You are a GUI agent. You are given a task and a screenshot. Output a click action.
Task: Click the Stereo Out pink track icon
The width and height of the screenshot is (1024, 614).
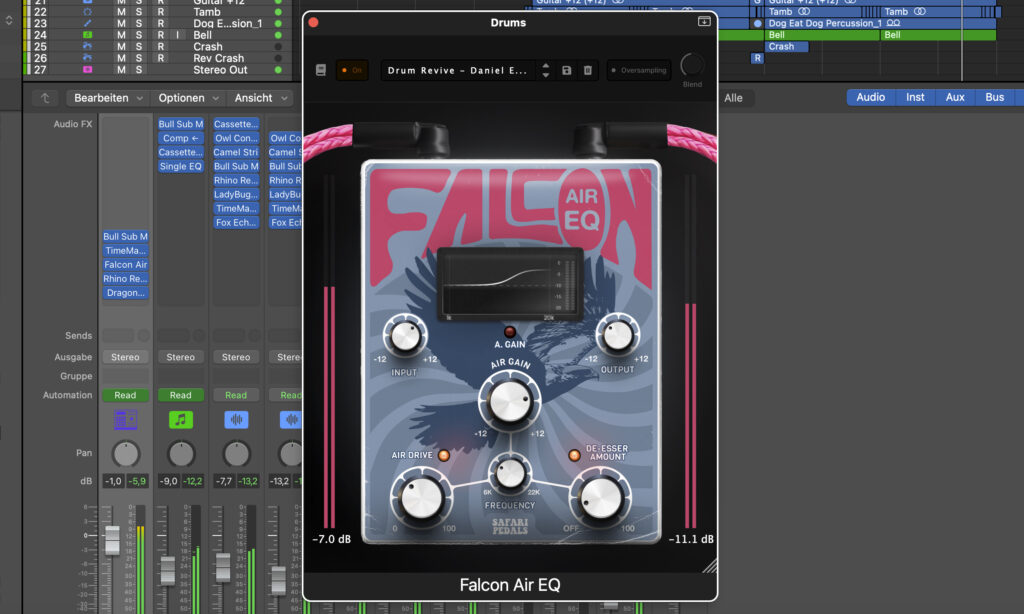pyautogui.click(x=88, y=69)
